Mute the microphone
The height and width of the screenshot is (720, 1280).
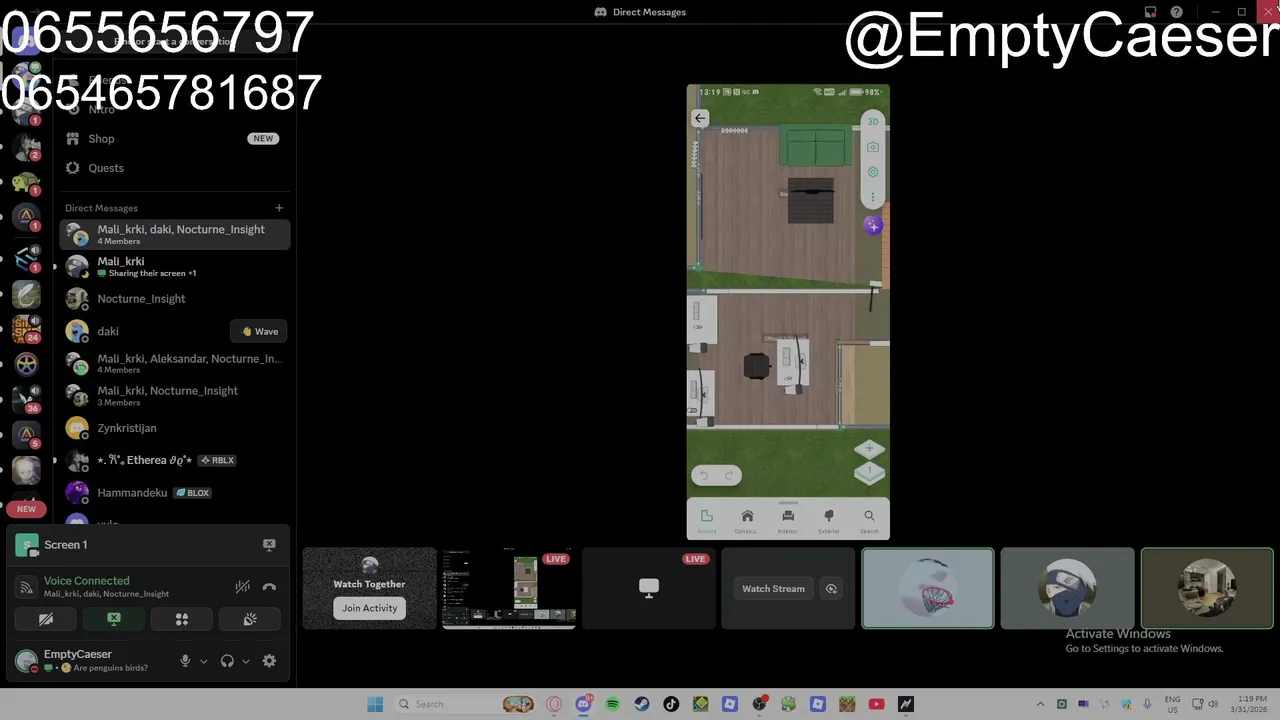tap(185, 661)
